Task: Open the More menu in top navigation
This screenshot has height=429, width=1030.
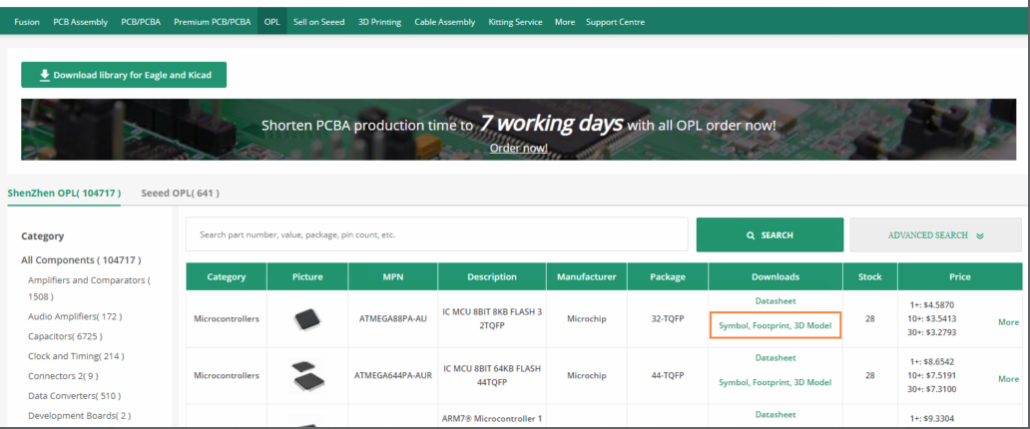Action: coord(565,22)
